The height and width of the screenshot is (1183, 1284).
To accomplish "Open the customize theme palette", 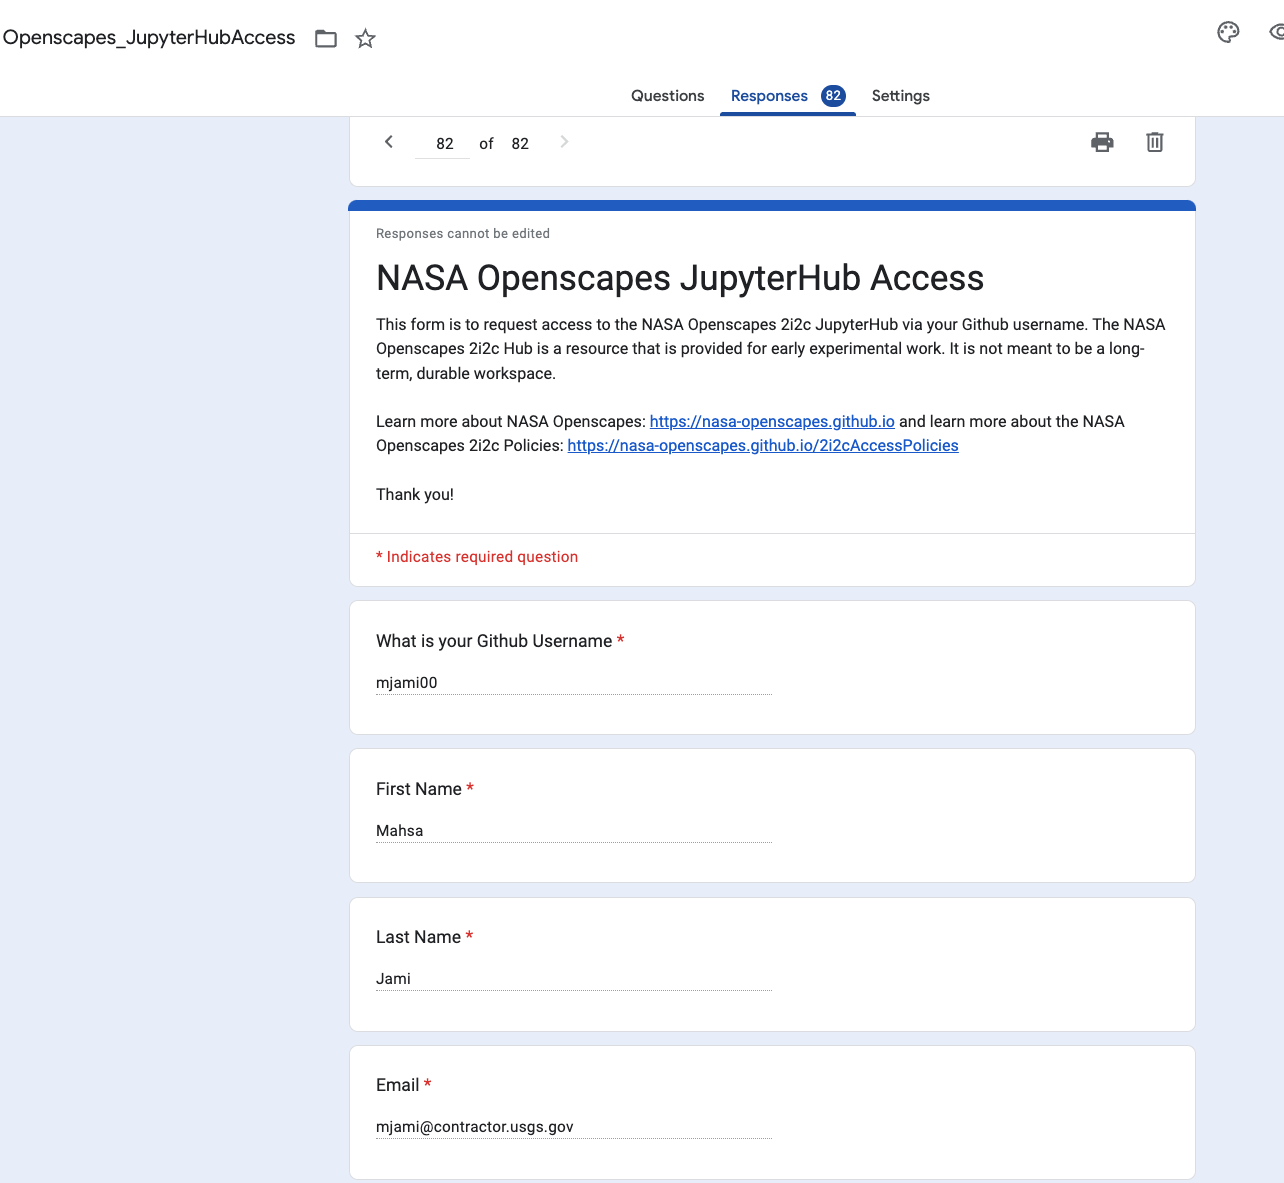I will [1228, 33].
